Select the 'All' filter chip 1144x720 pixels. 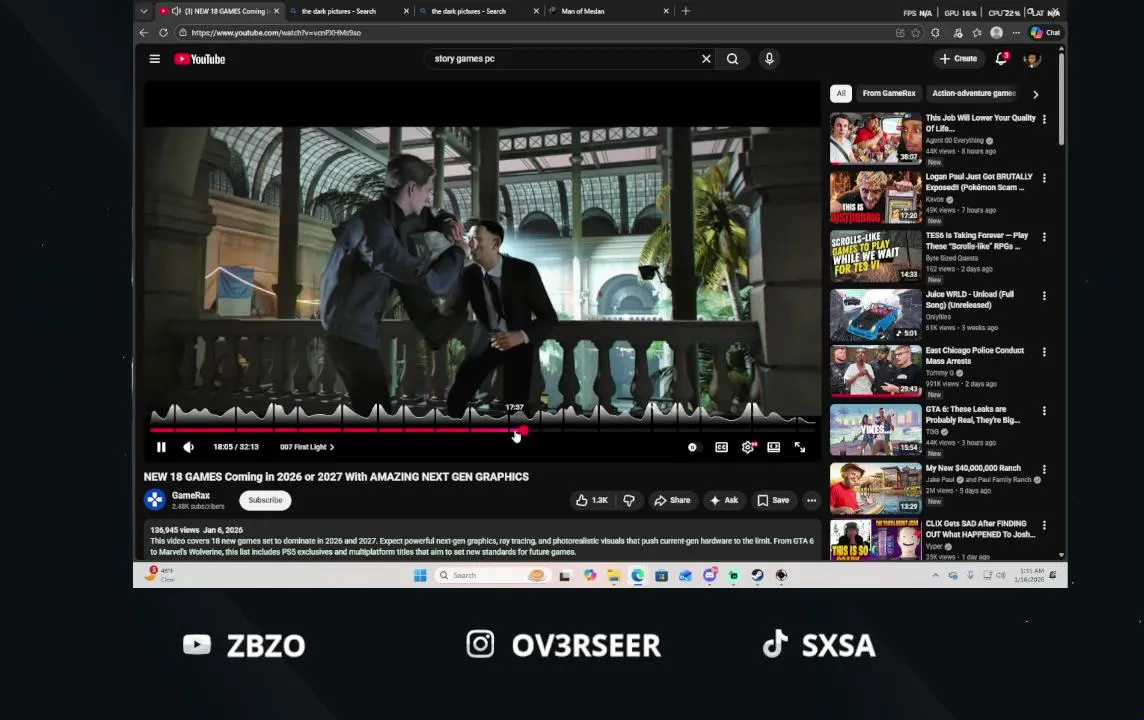pyautogui.click(x=840, y=93)
